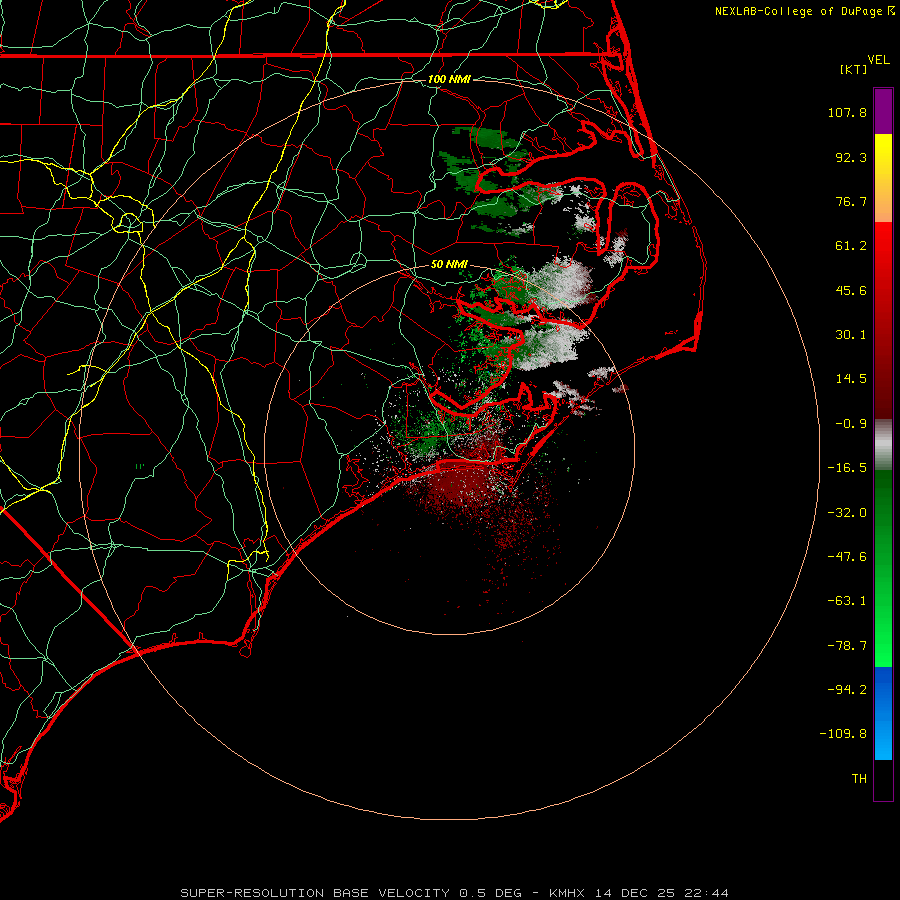Select the 14.5 velocity legend value

(x=851, y=379)
